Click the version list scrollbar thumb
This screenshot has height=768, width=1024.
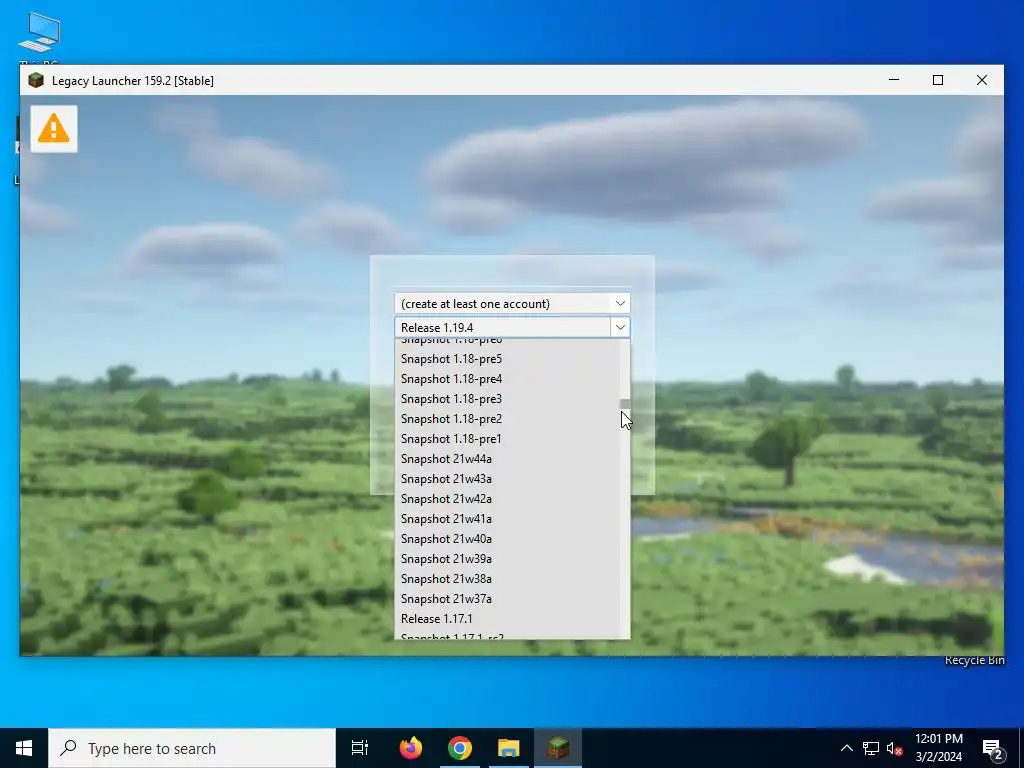[x=625, y=404]
